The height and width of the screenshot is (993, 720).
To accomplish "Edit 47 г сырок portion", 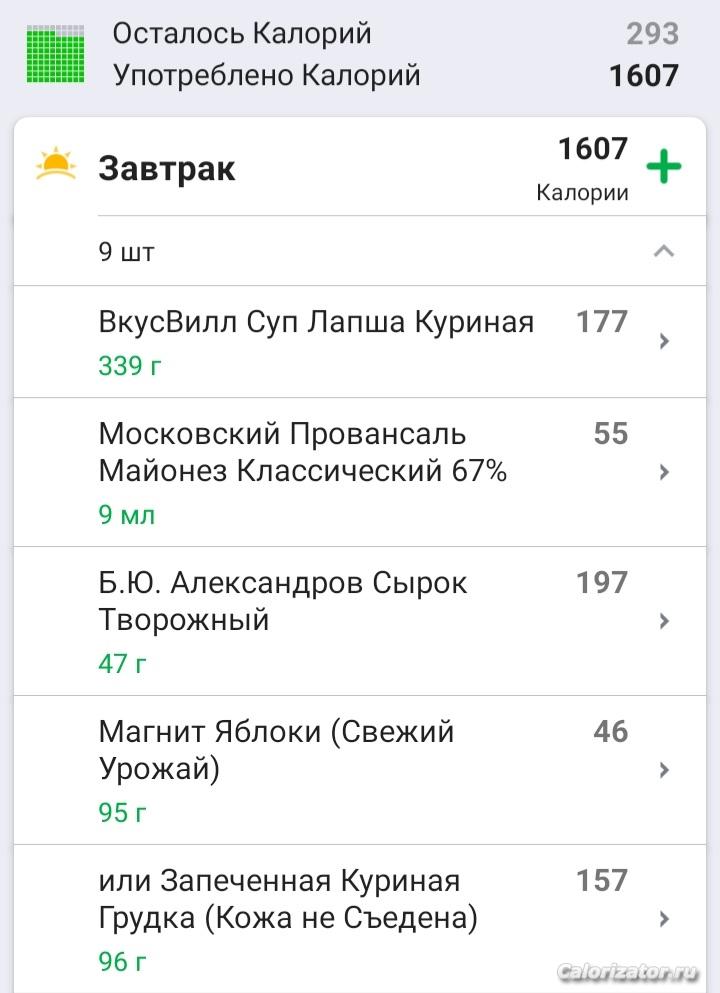I will click(x=122, y=664).
